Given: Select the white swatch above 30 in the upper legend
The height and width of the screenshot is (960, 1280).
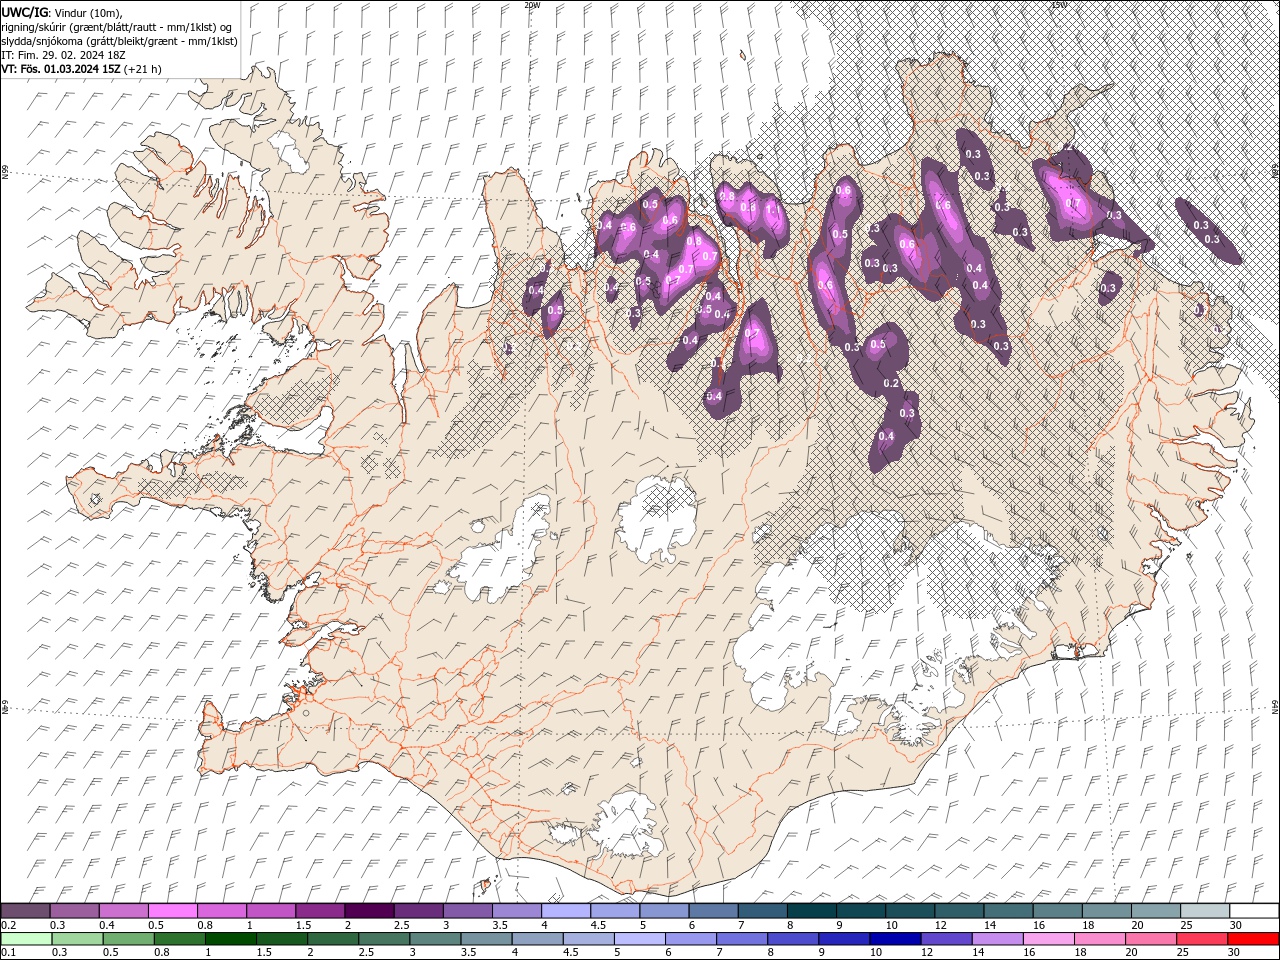Looking at the screenshot, I should tap(1255, 911).
